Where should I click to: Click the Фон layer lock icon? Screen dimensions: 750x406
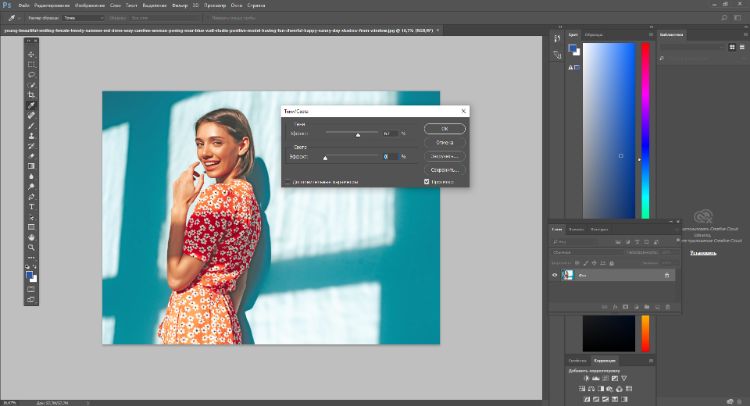click(667, 275)
